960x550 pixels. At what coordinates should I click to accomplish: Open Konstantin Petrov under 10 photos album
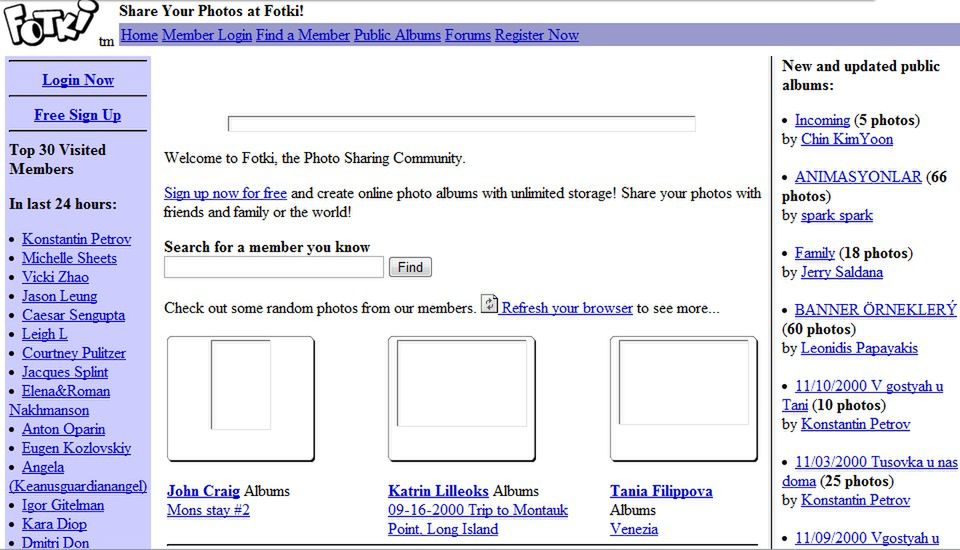(x=855, y=424)
